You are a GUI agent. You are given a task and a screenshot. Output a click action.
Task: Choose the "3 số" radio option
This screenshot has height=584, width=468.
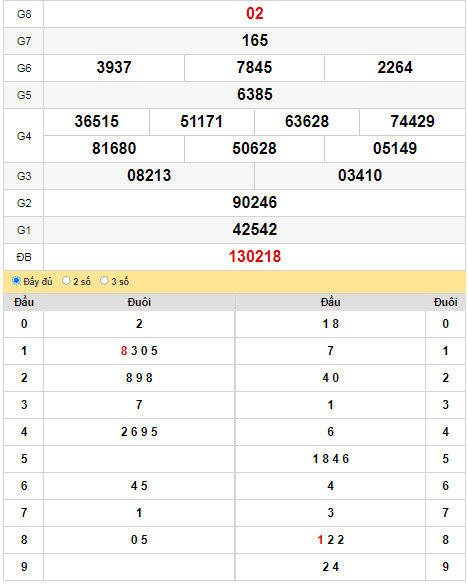[104, 280]
